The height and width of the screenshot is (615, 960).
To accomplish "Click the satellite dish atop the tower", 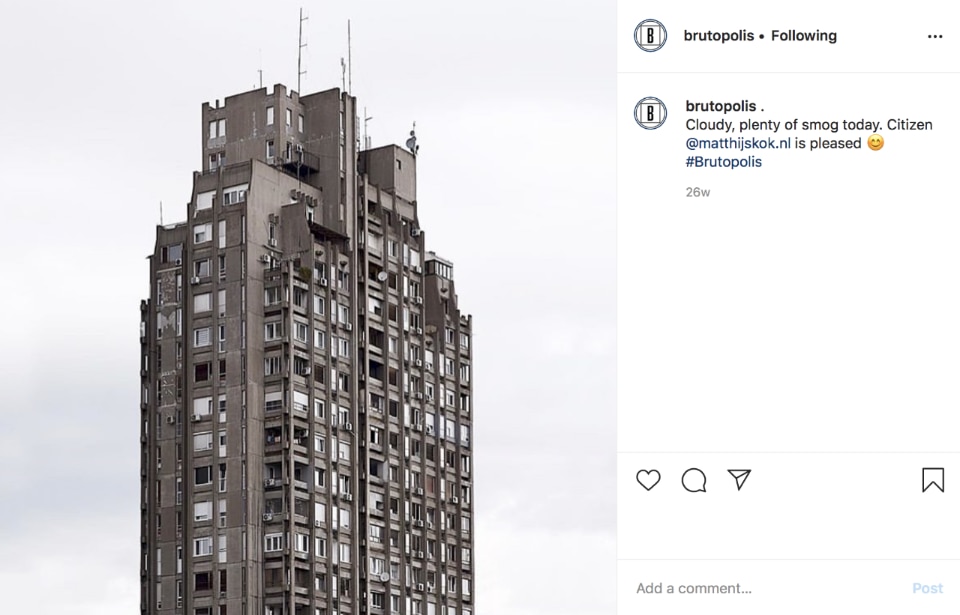I will [411, 145].
